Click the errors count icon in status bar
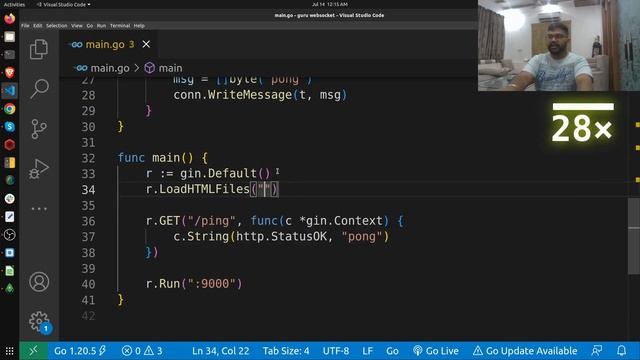The image size is (640, 360). [x=131, y=351]
